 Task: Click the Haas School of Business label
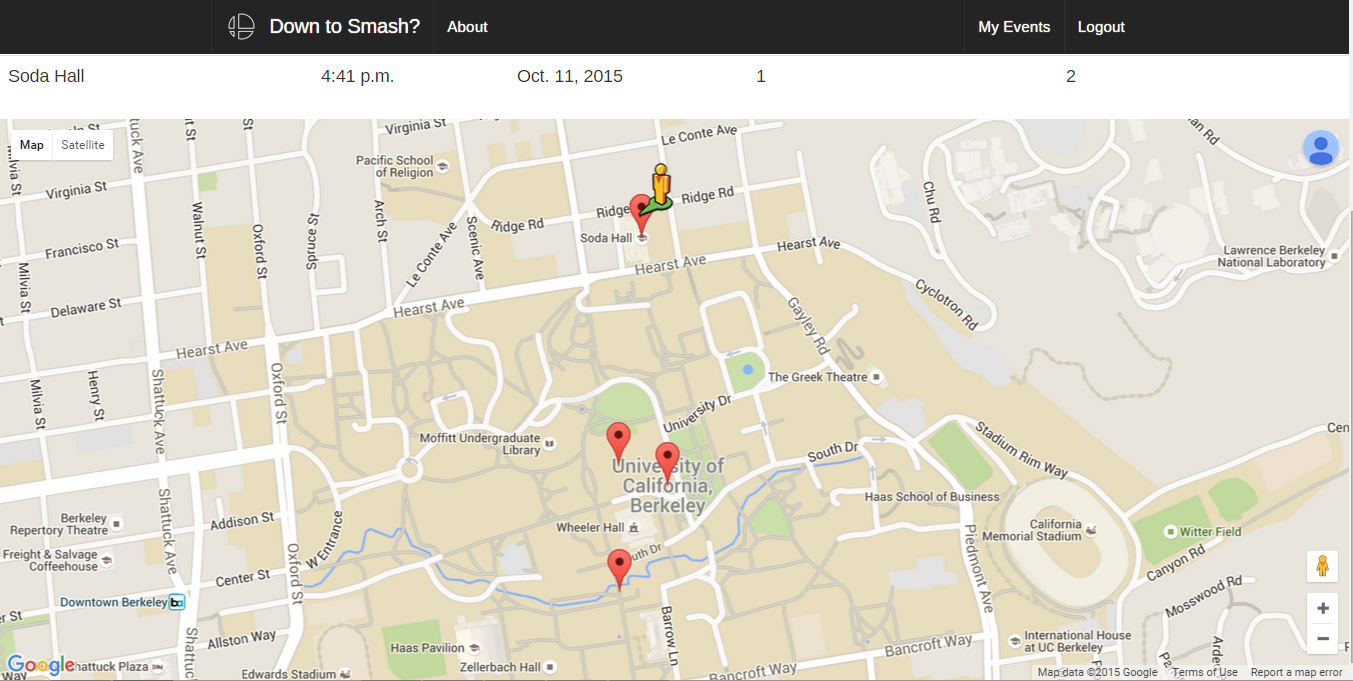click(932, 496)
